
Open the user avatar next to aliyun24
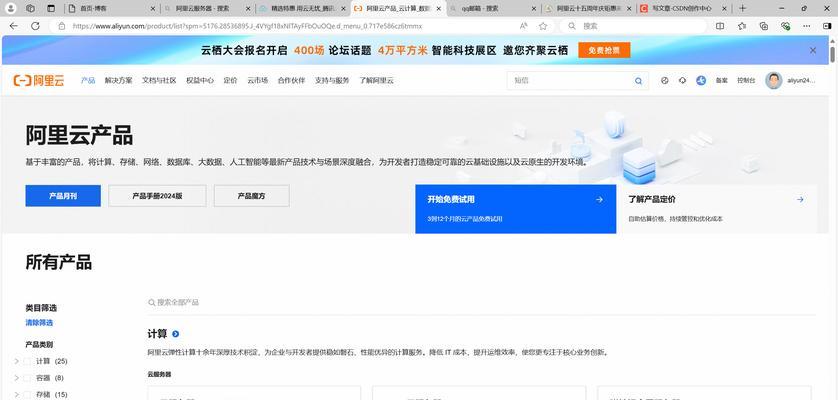pos(773,81)
